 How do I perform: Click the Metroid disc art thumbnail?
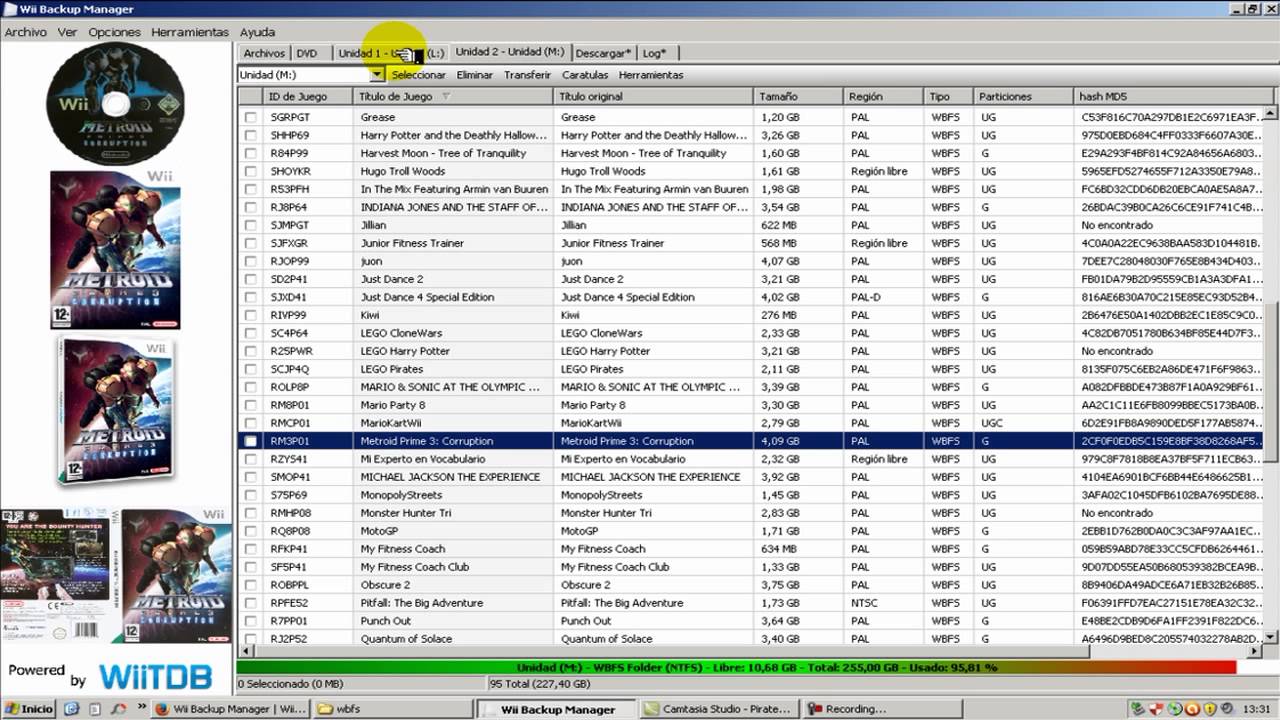click(x=117, y=104)
